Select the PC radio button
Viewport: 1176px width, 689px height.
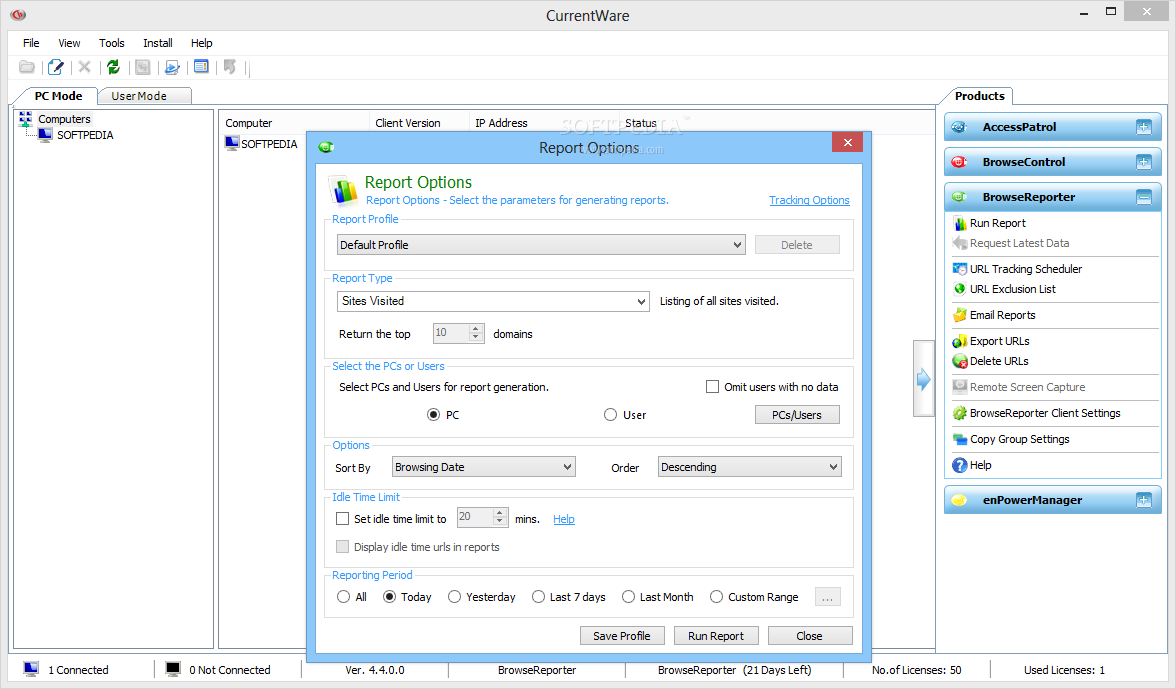click(434, 415)
